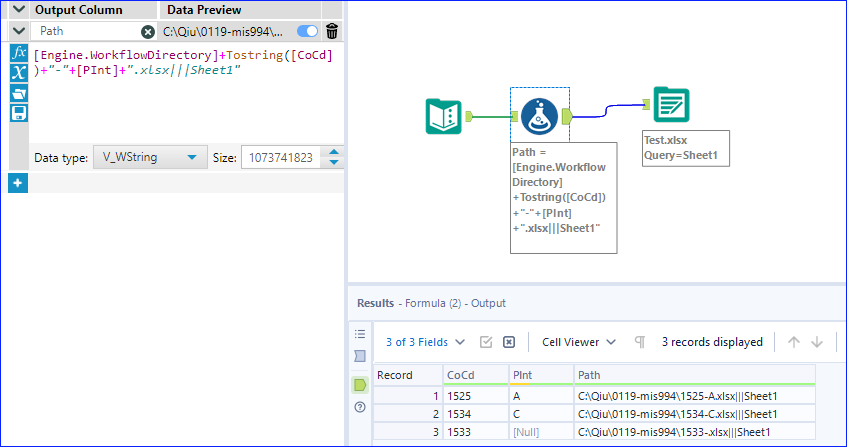This screenshot has width=847, height=447.
Task: Click the Input Data tool output anchor
Action: pos(469,116)
